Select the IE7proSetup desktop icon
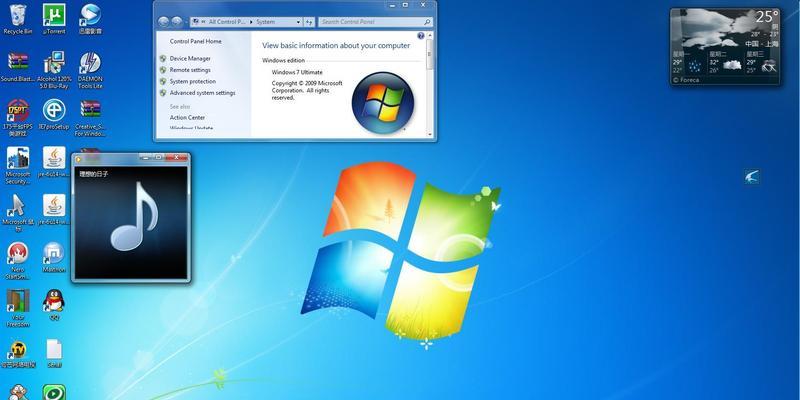The image size is (800, 400). [x=54, y=114]
